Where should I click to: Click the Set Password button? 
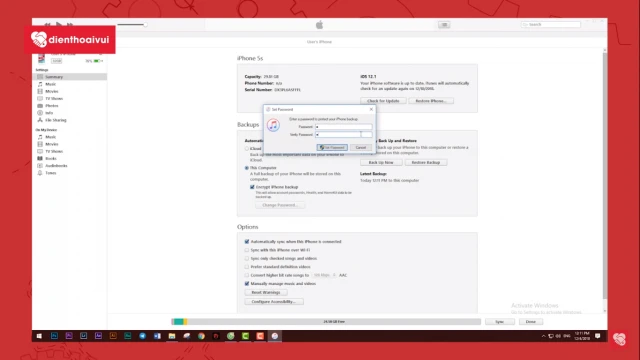click(x=332, y=147)
